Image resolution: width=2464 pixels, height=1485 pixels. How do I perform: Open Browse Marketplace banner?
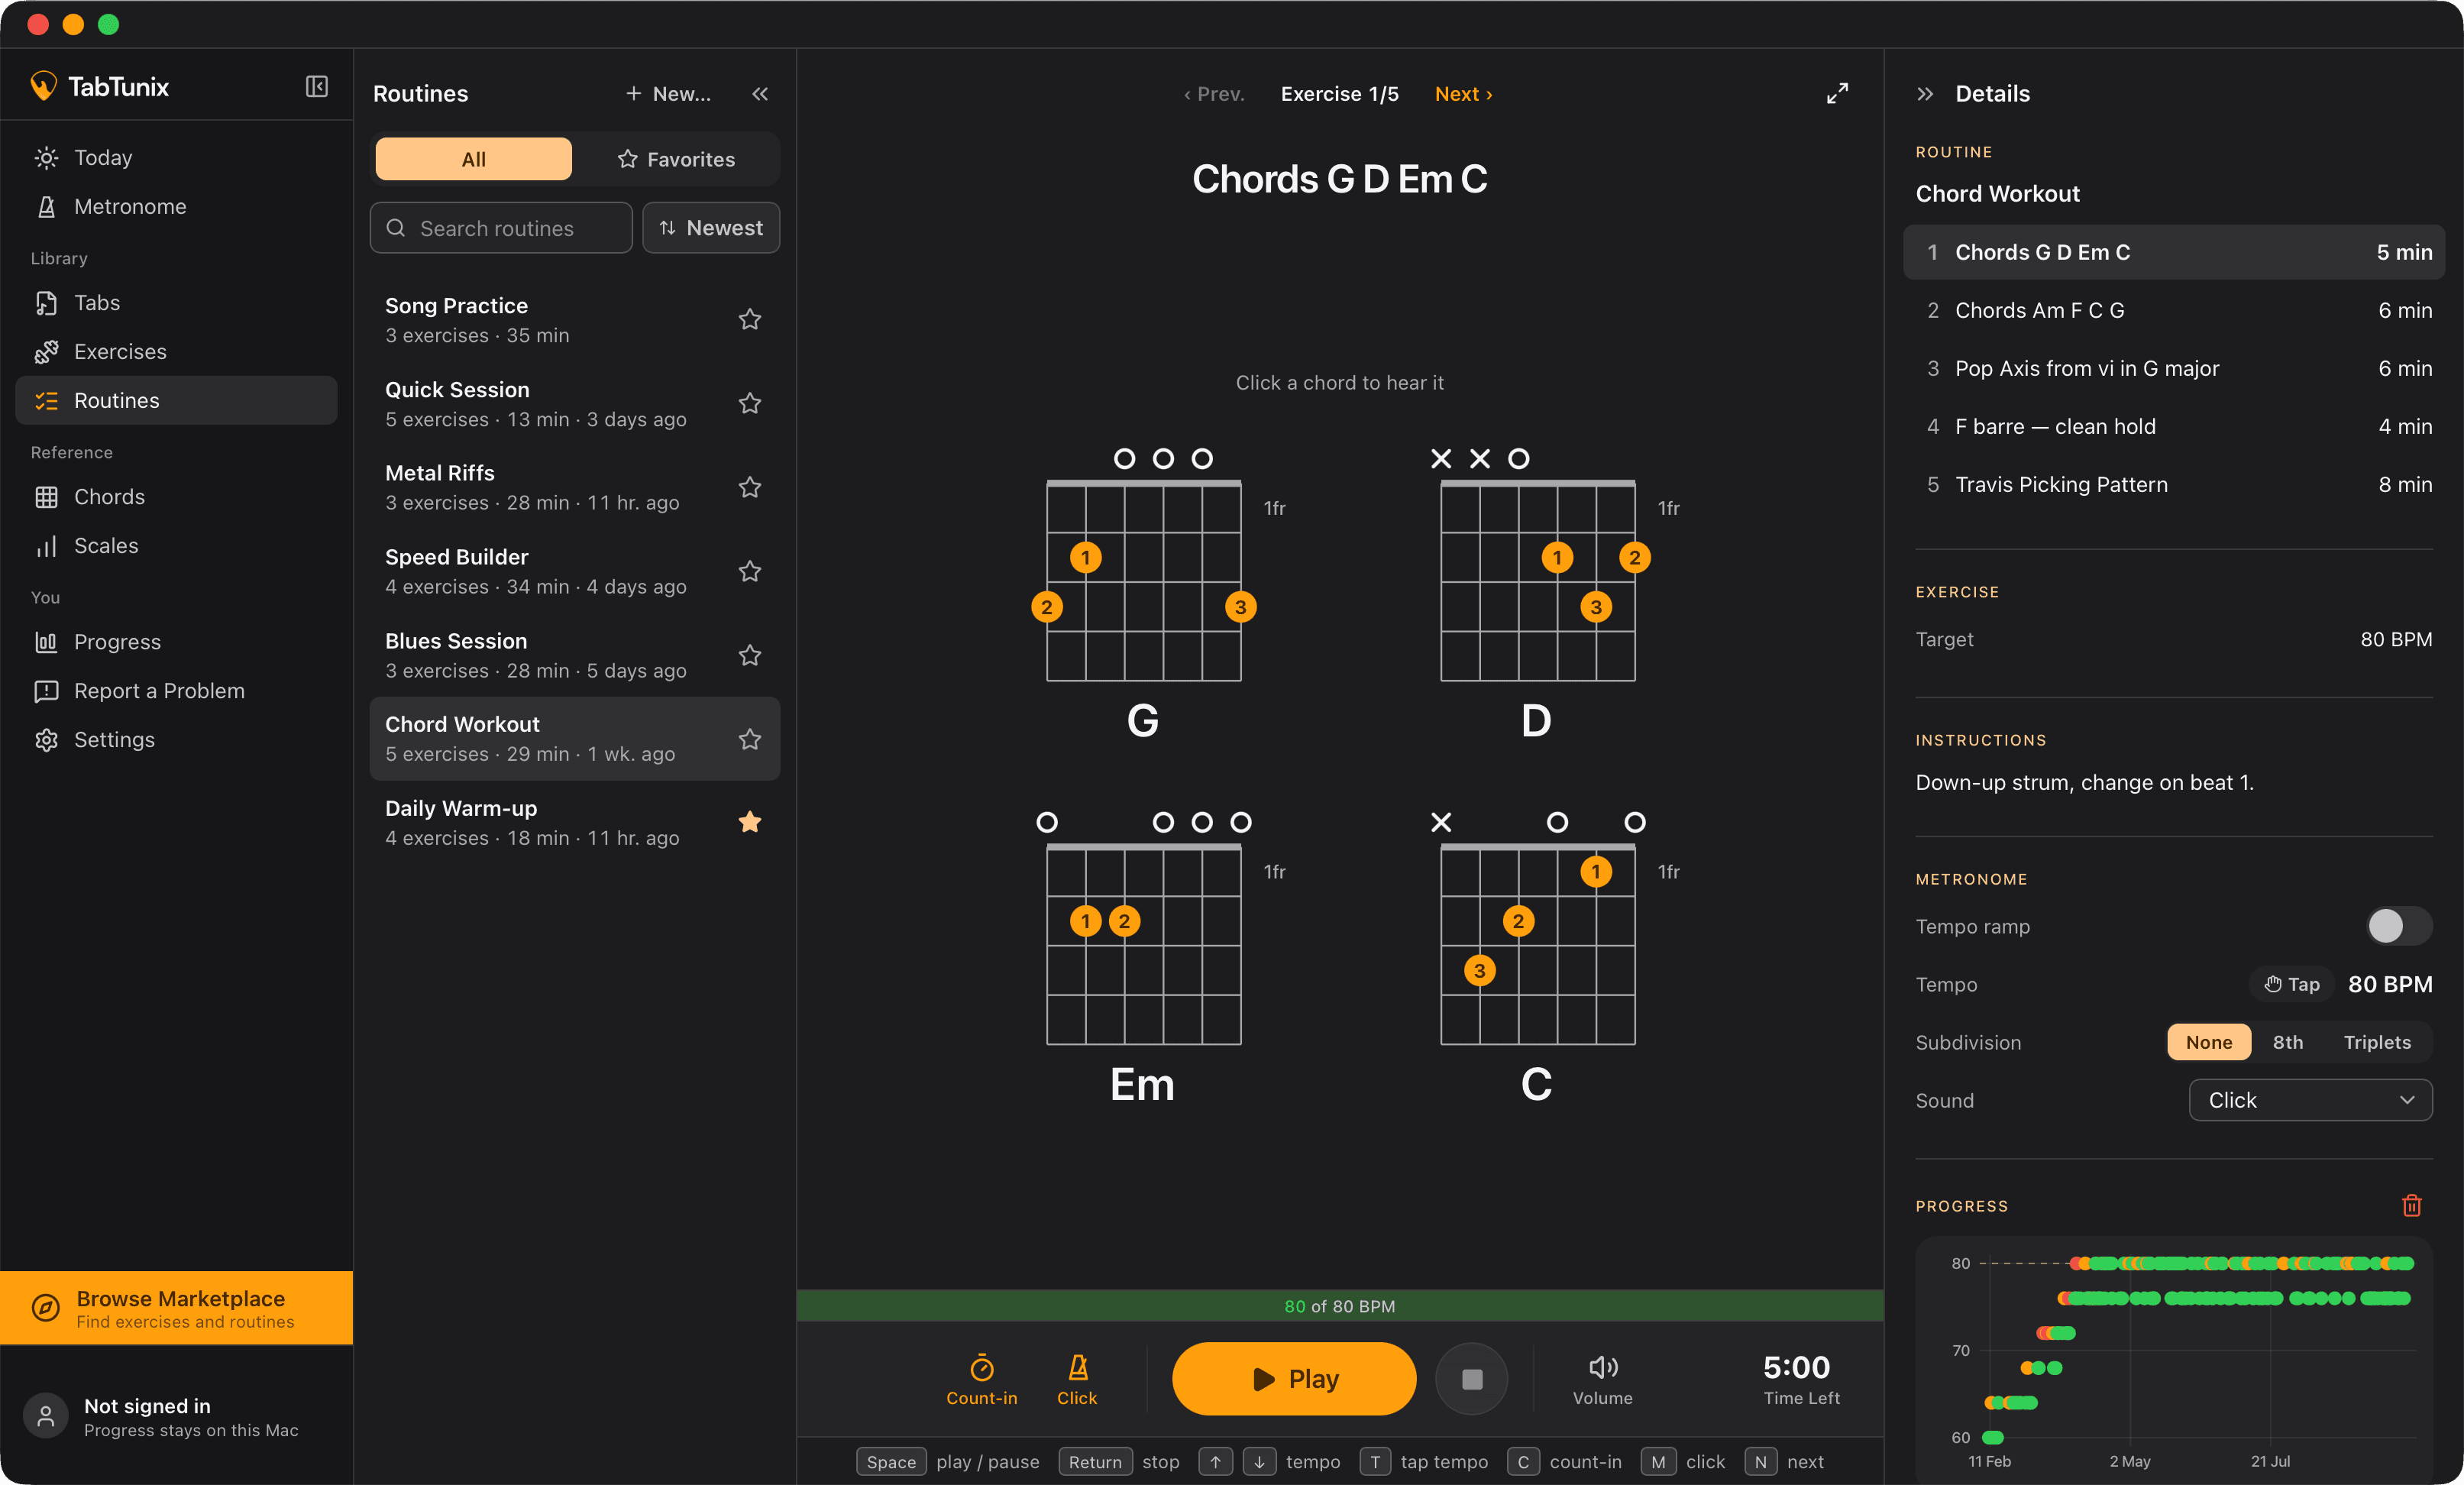tap(176, 1308)
